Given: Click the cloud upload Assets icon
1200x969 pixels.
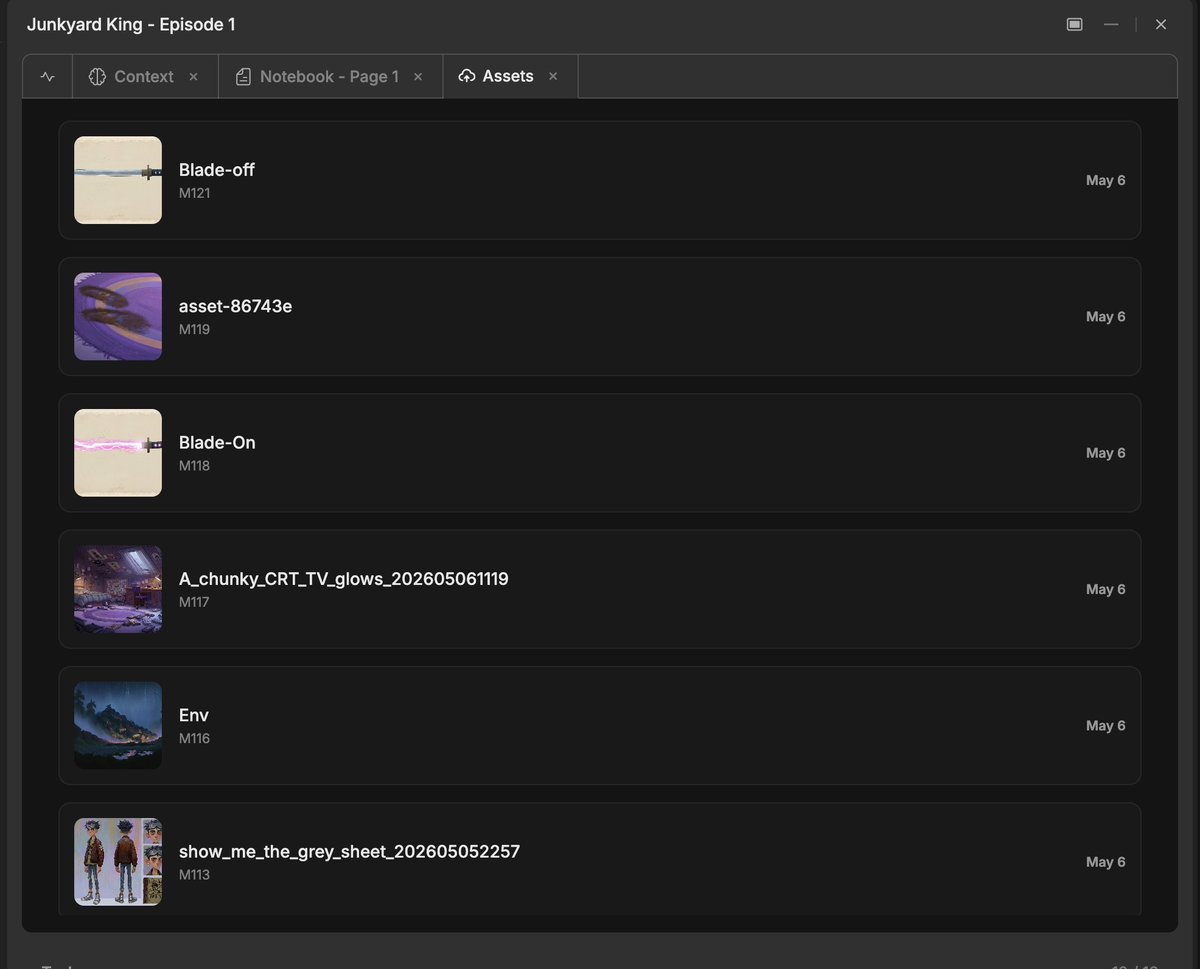Looking at the screenshot, I should (466, 76).
